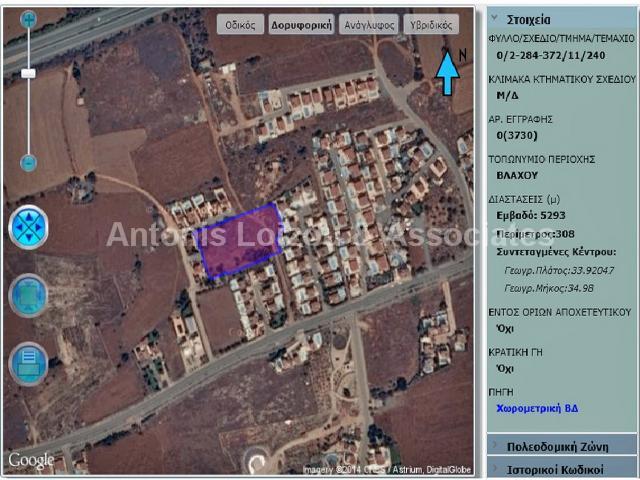Print the map using printer icon

click(x=29, y=364)
